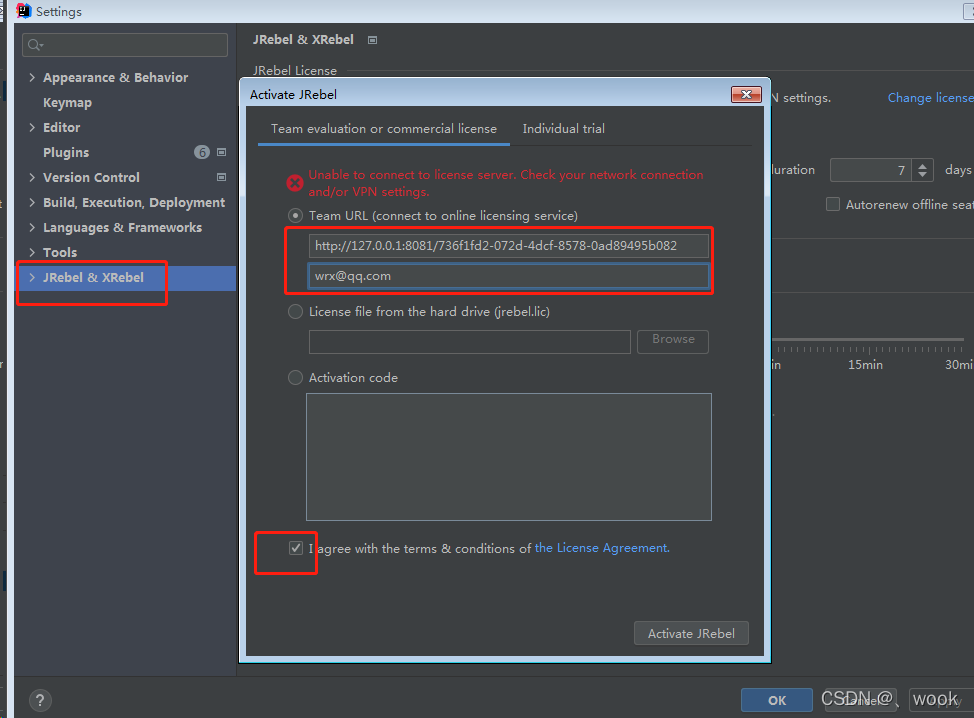Switch to Team evaluation or commercial license tab
The image size is (974, 718).
[x=384, y=129]
